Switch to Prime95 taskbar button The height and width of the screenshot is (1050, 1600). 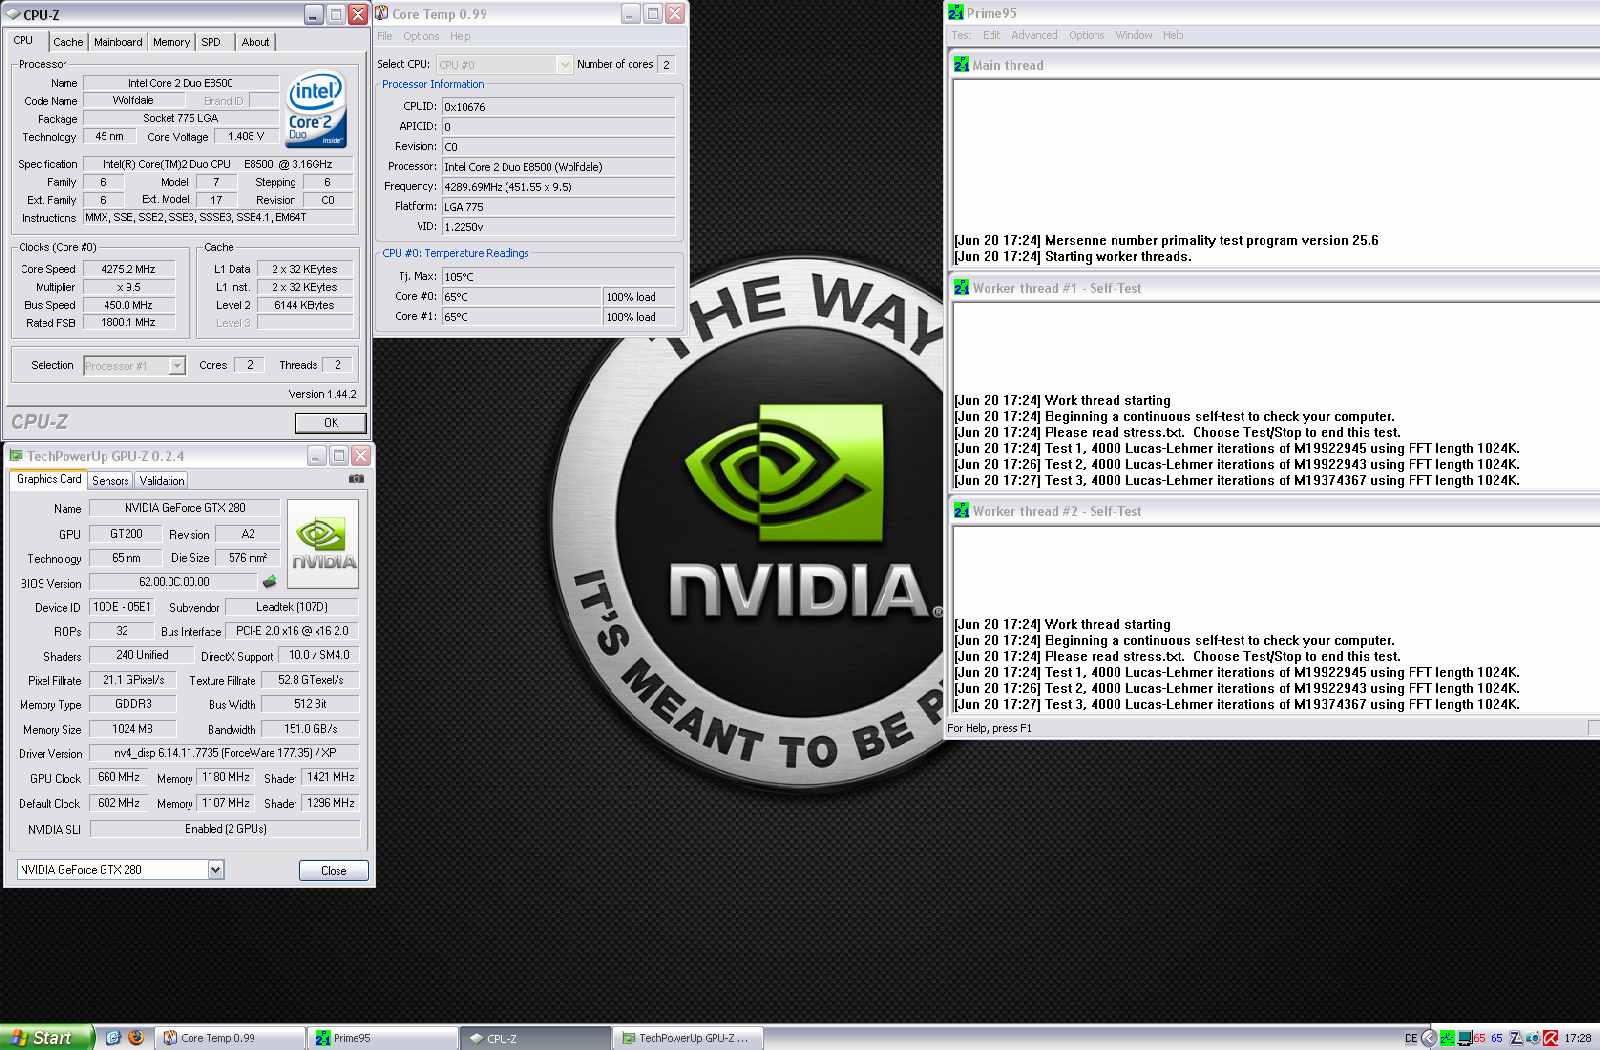[x=382, y=1038]
